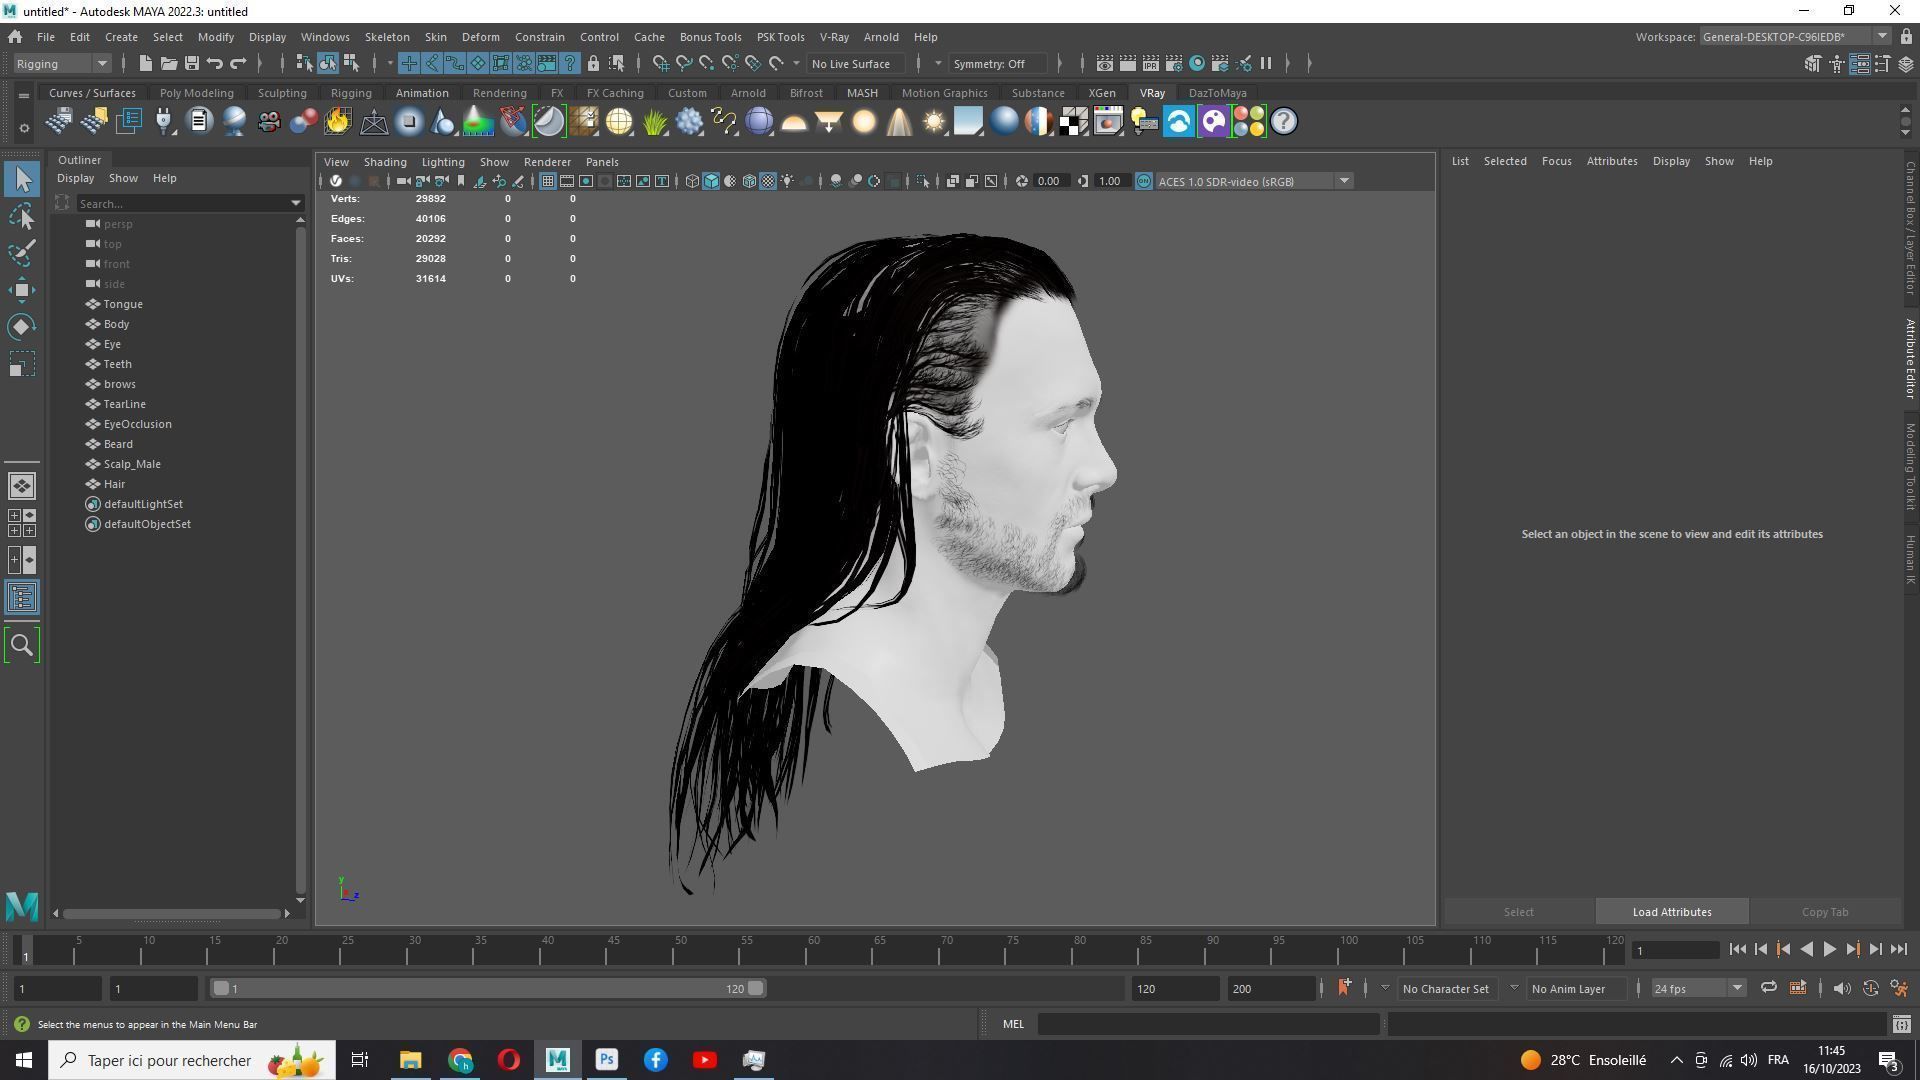Click the V-Ray help question mark shelf icon

(1284, 122)
